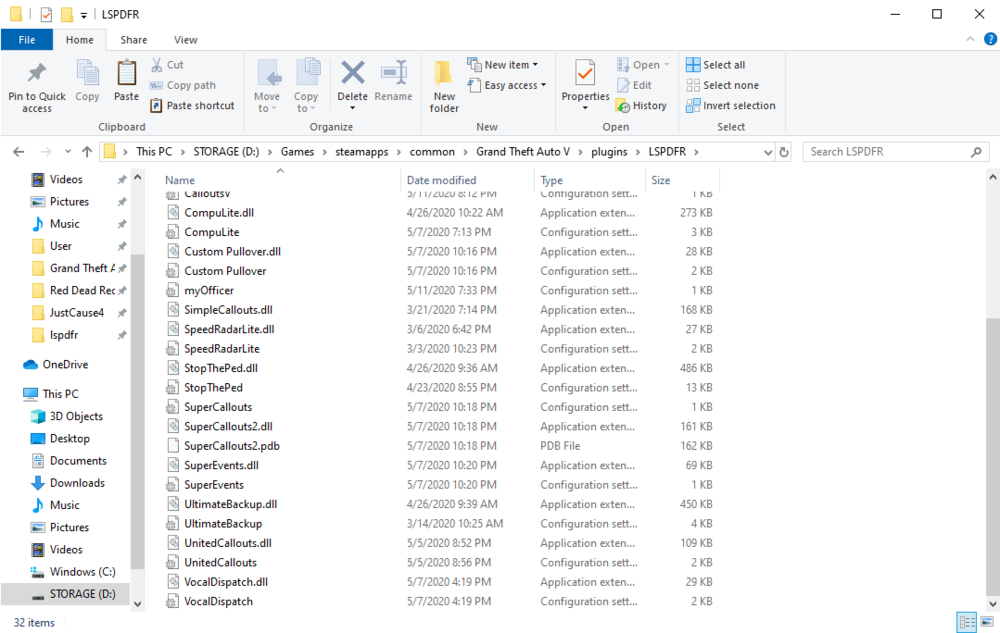Image resolution: width=1000 pixels, height=633 pixels.
Task: Sort files by Date modified column
Action: point(441,180)
